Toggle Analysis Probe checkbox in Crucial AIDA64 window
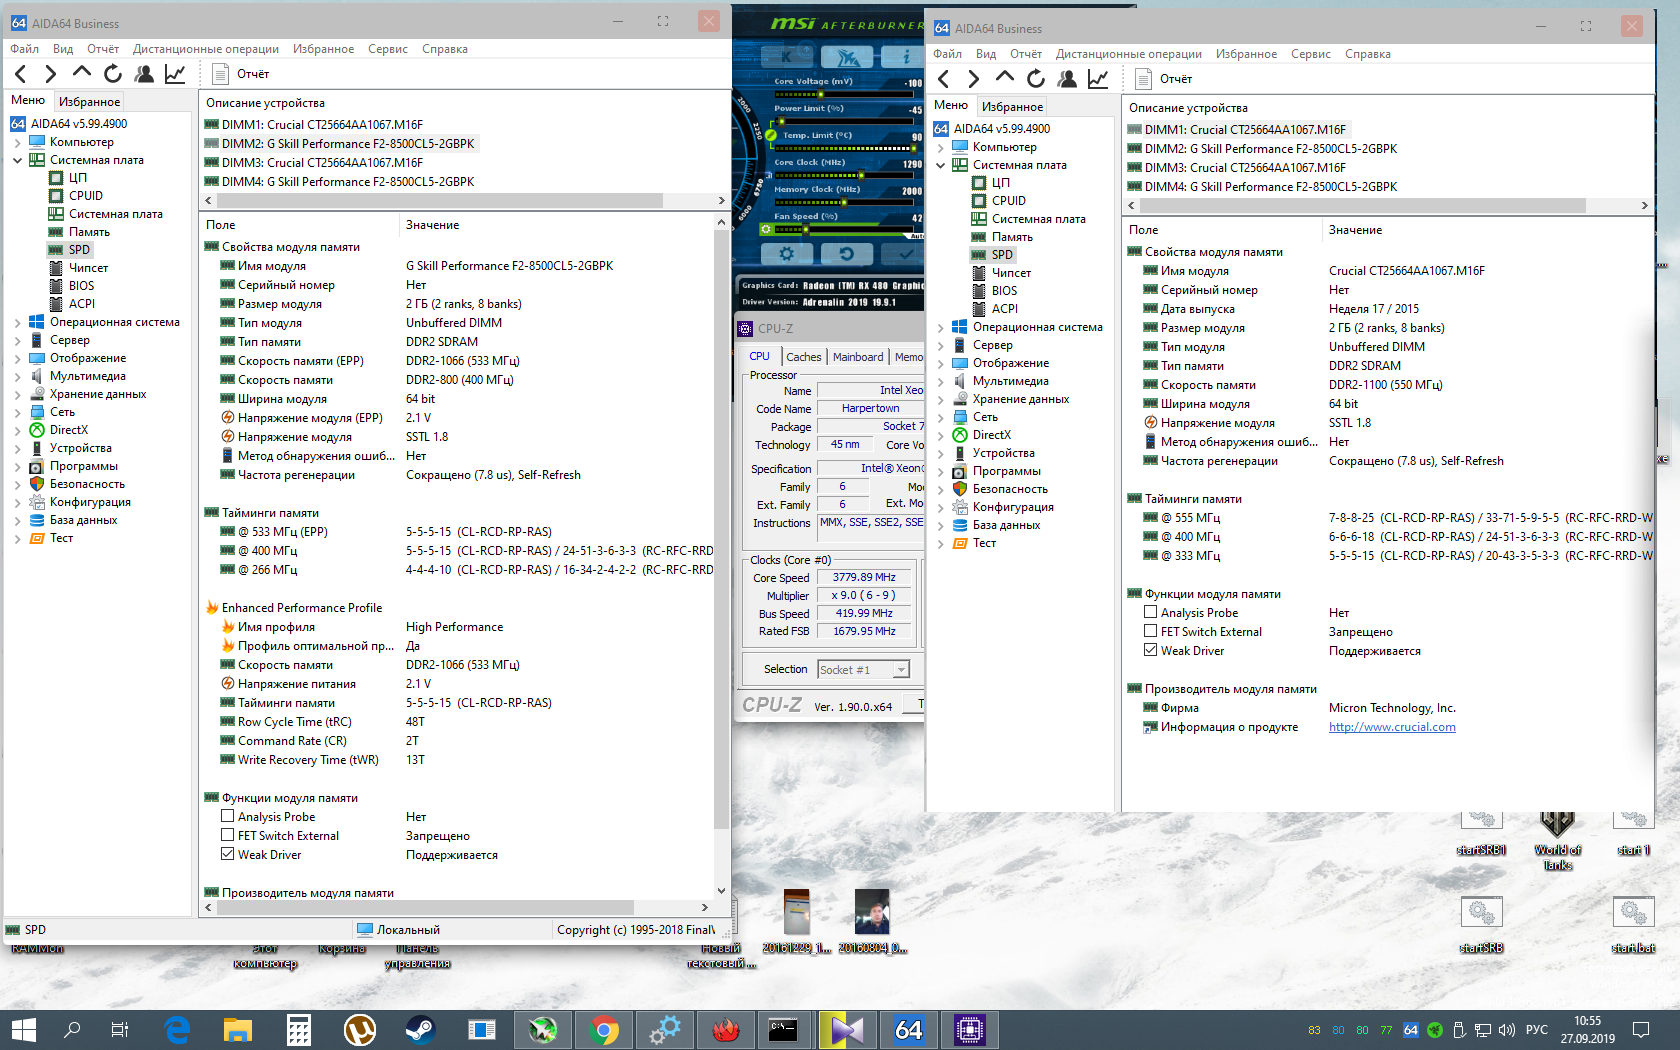The image size is (1680, 1050). 1151,613
